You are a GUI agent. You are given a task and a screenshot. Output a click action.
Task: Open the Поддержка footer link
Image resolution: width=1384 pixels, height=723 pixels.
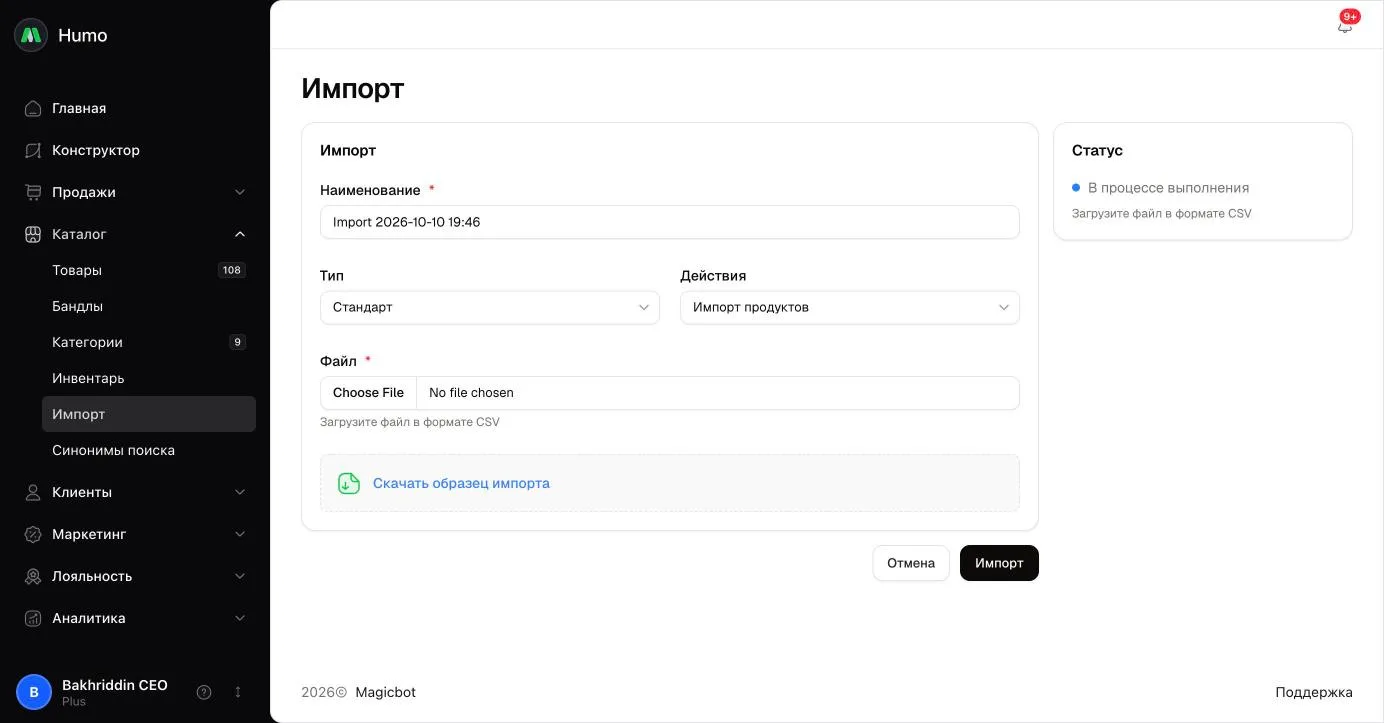pyautogui.click(x=1314, y=692)
